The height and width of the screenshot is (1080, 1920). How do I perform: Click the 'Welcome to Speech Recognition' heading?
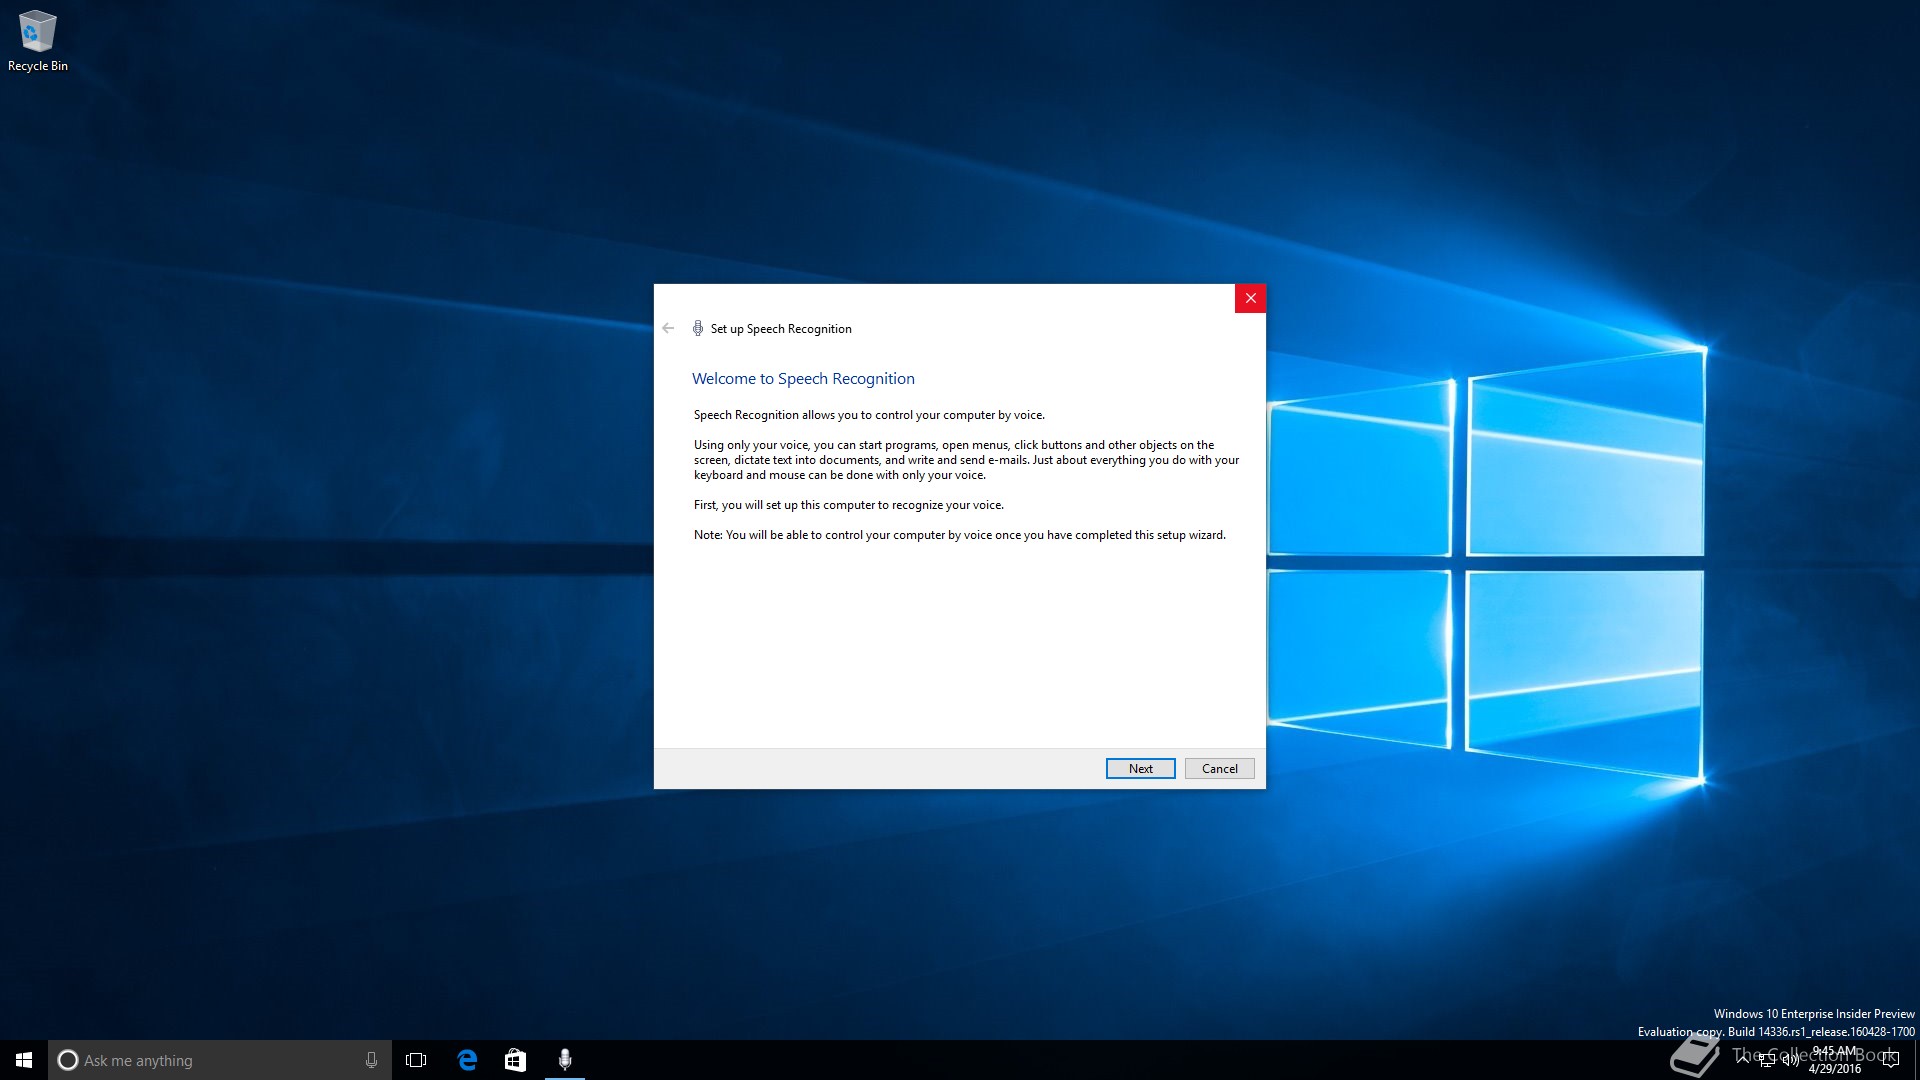[x=803, y=378]
